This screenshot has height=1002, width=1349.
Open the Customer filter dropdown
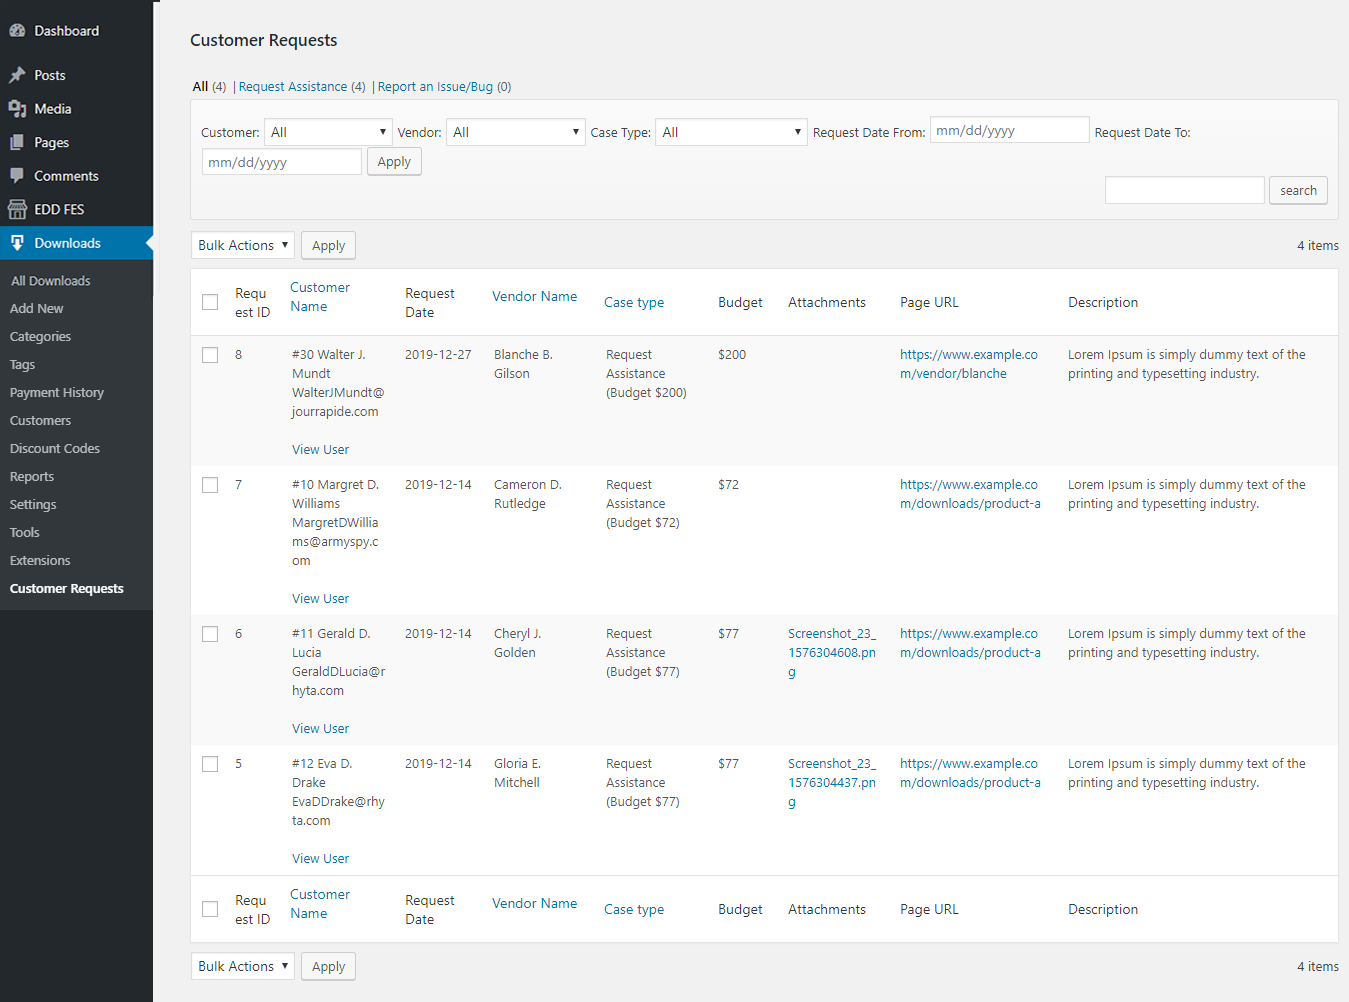tap(328, 132)
